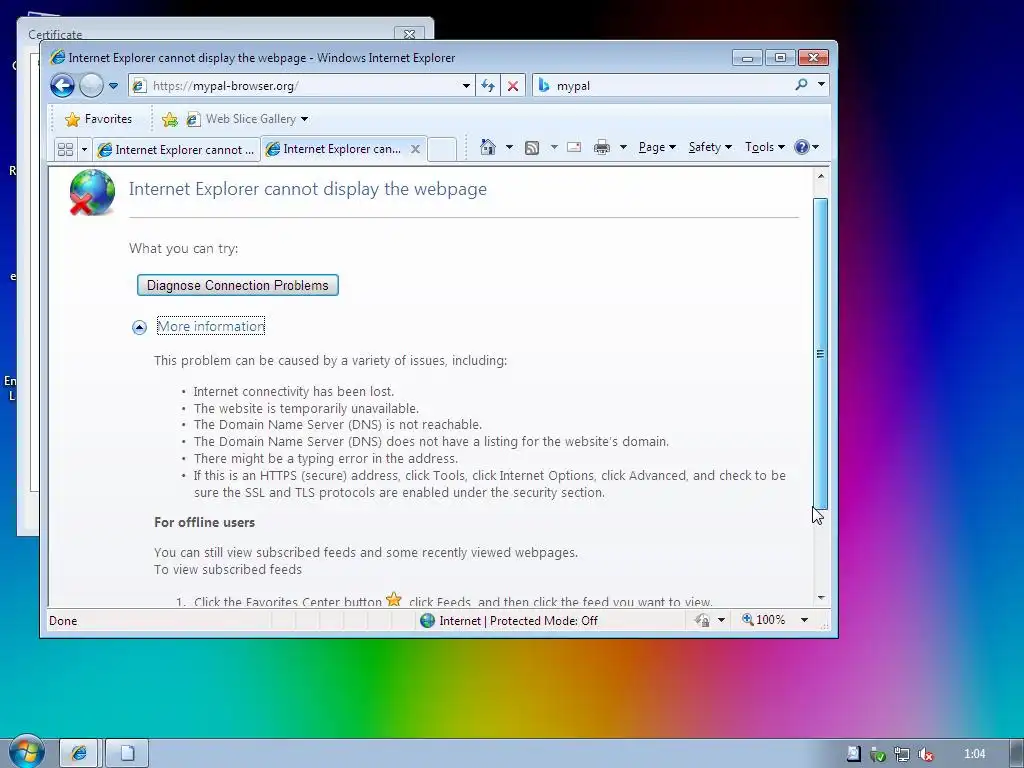Open the Safety menu

710,147
